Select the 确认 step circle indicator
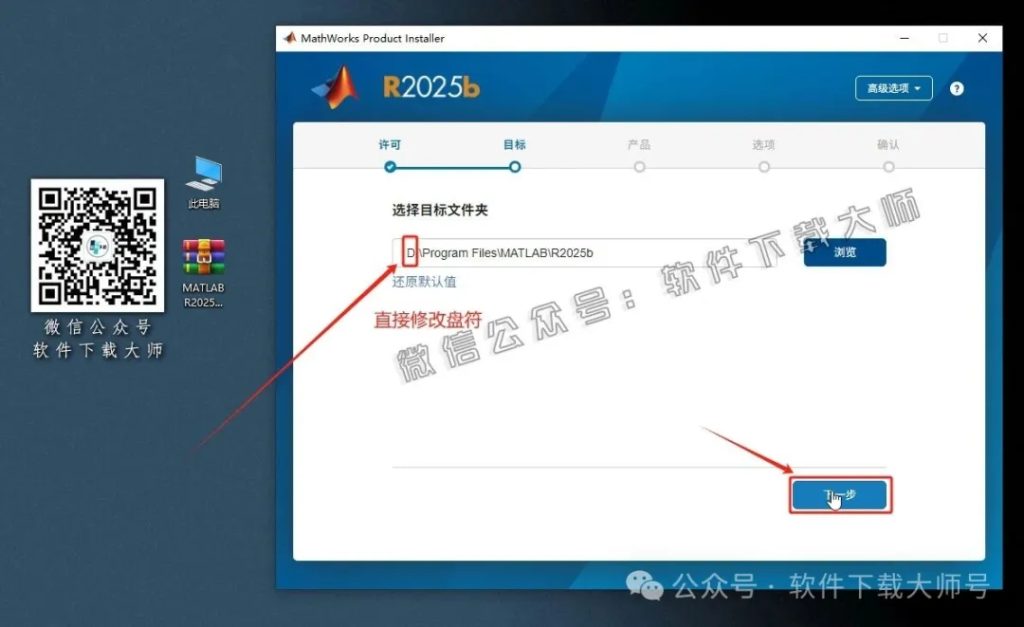Image resolution: width=1024 pixels, height=627 pixels. pyautogui.click(x=888, y=167)
